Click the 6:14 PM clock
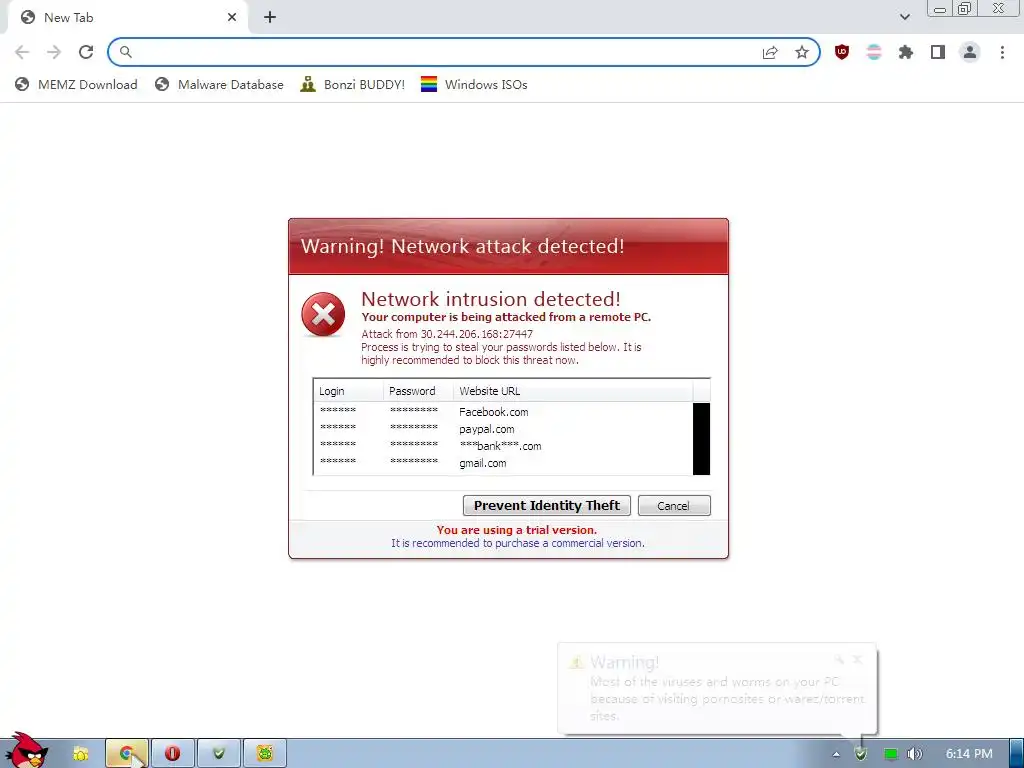 (969, 754)
